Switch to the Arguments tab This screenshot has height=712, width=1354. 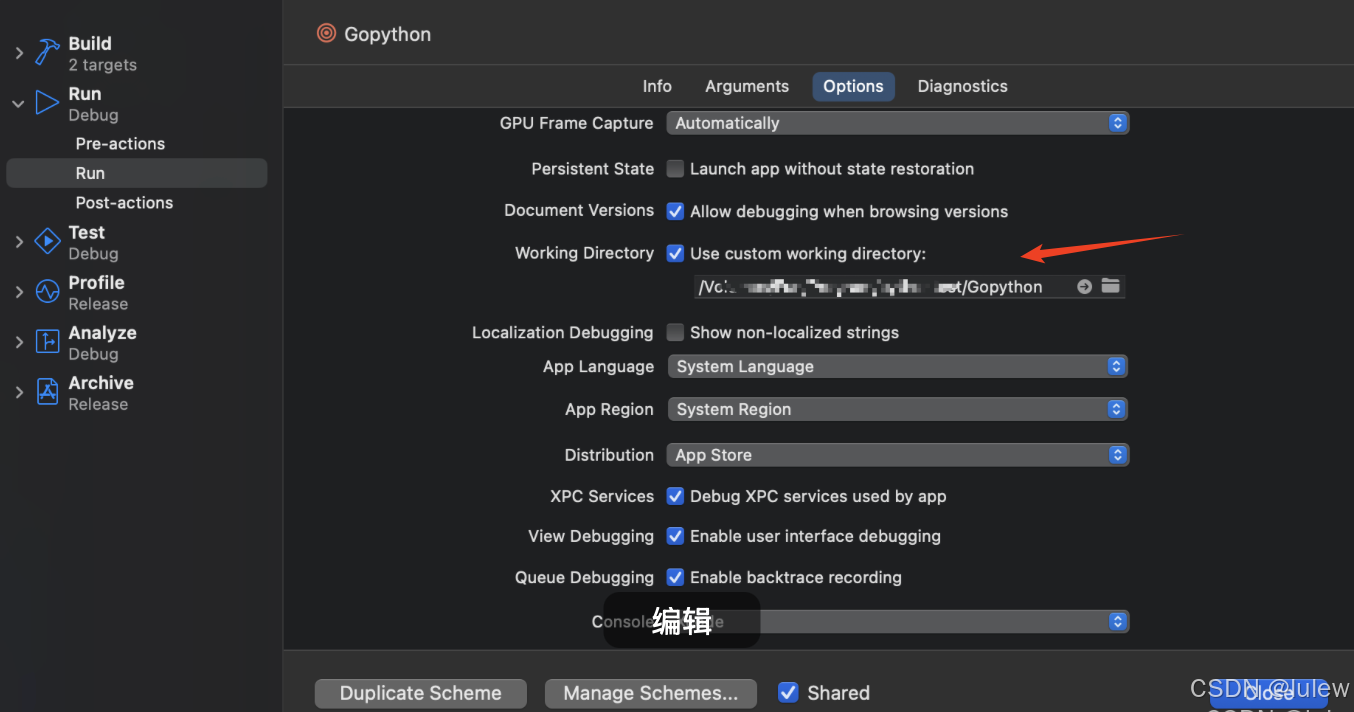coord(746,86)
